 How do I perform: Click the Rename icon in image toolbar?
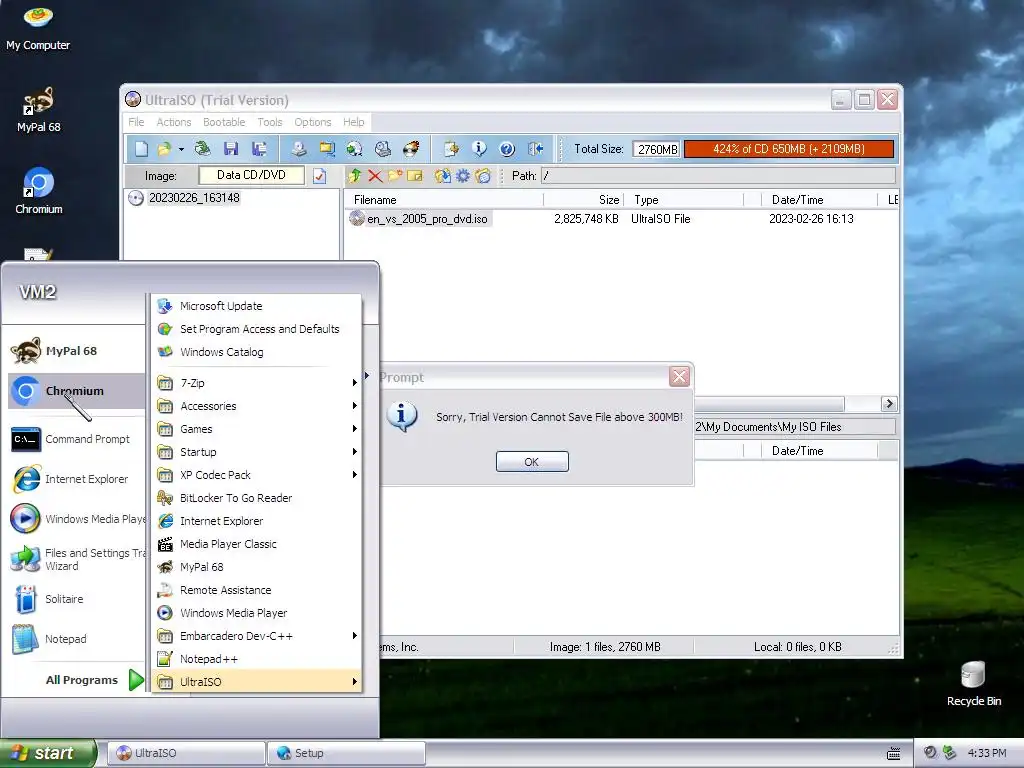pos(415,176)
